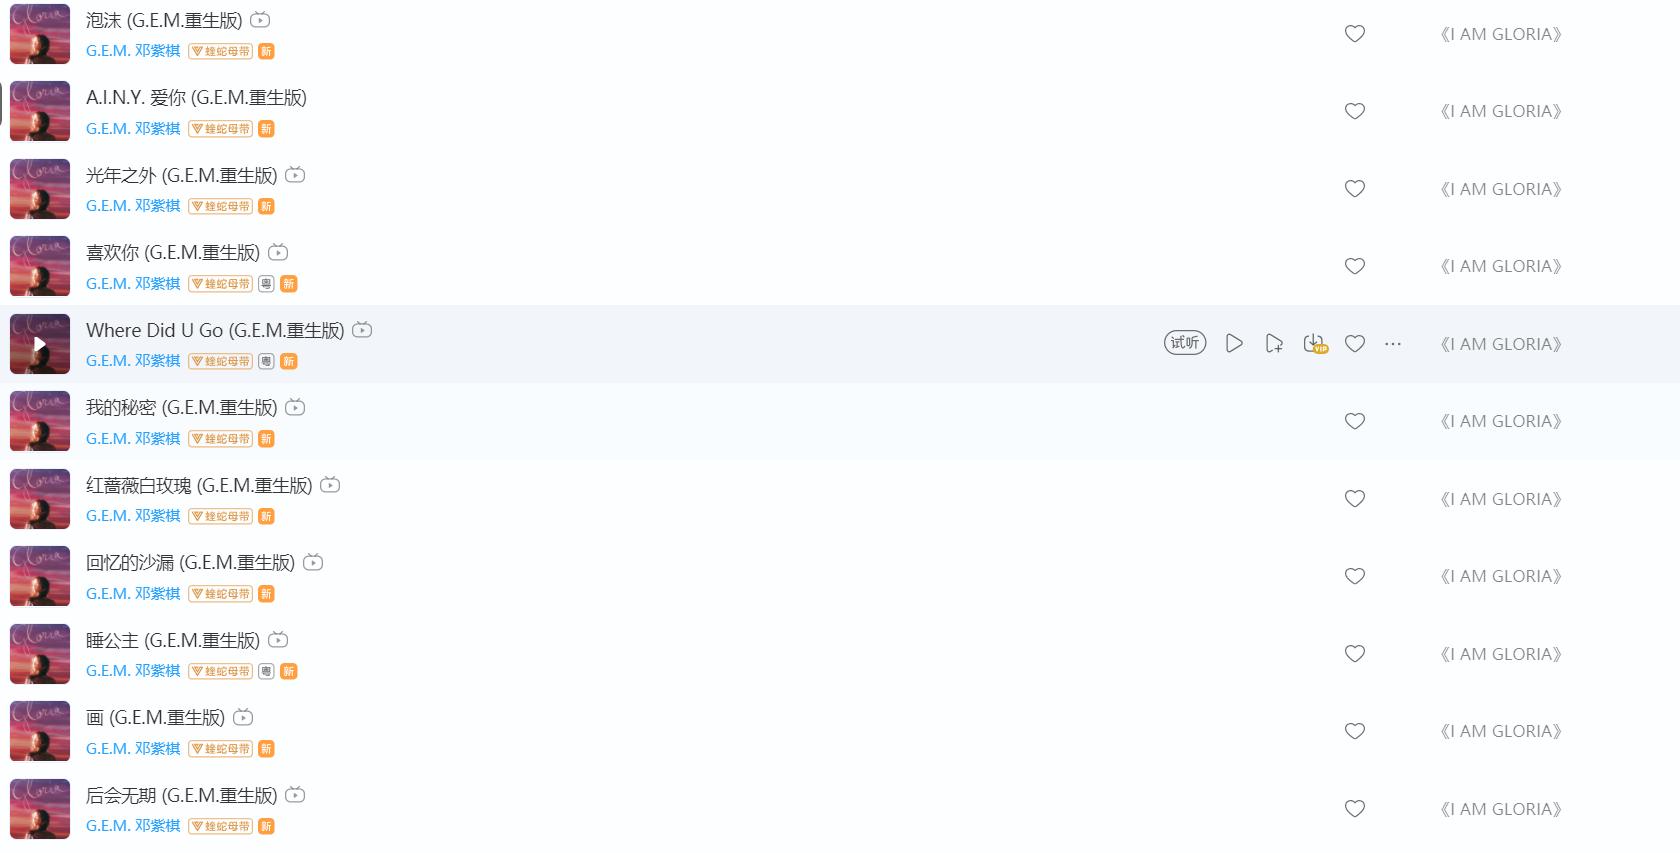
Task: Click the 试听 preview button
Action: (x=1185, y=343)
